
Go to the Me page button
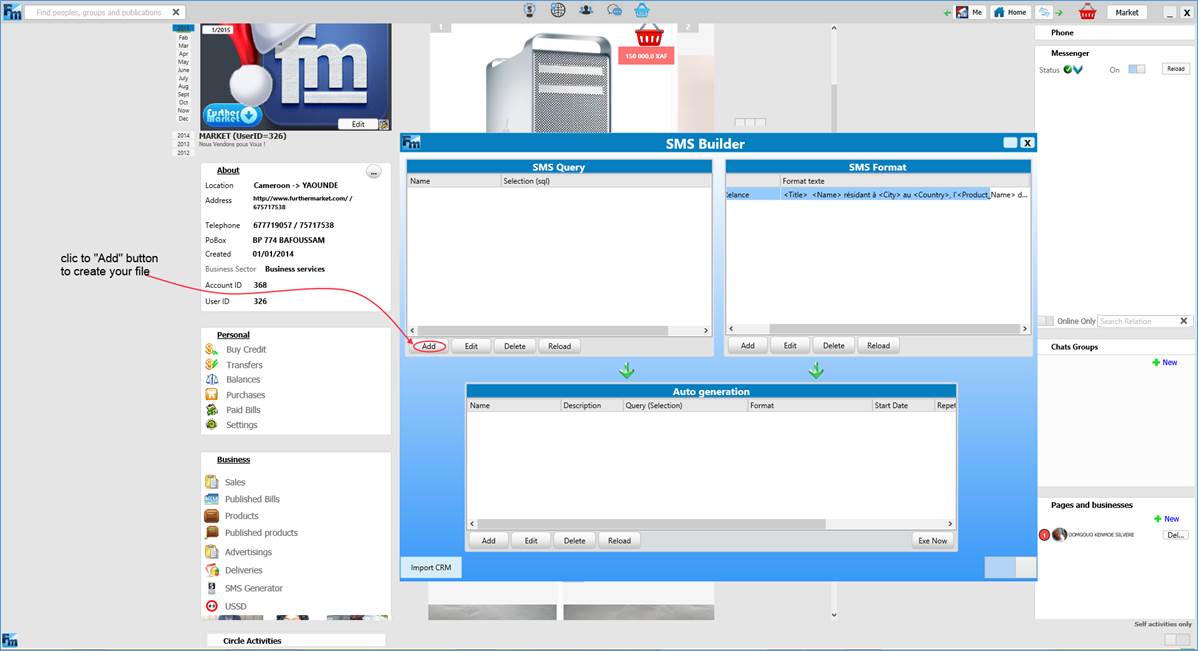[970, 12]
